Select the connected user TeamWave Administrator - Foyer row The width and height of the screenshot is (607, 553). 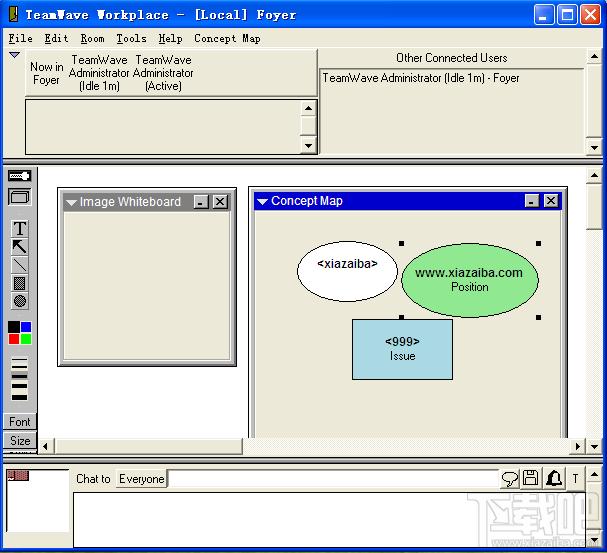pyautogui.click(x=421, y=78)
